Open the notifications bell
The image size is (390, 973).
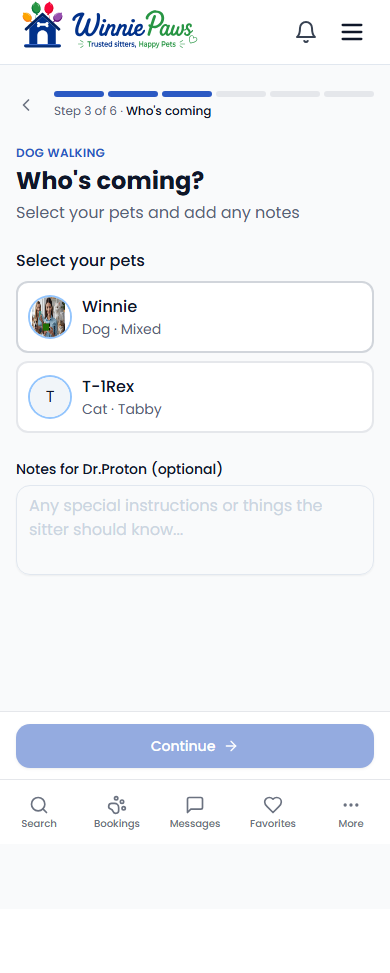tap(306, 32)
